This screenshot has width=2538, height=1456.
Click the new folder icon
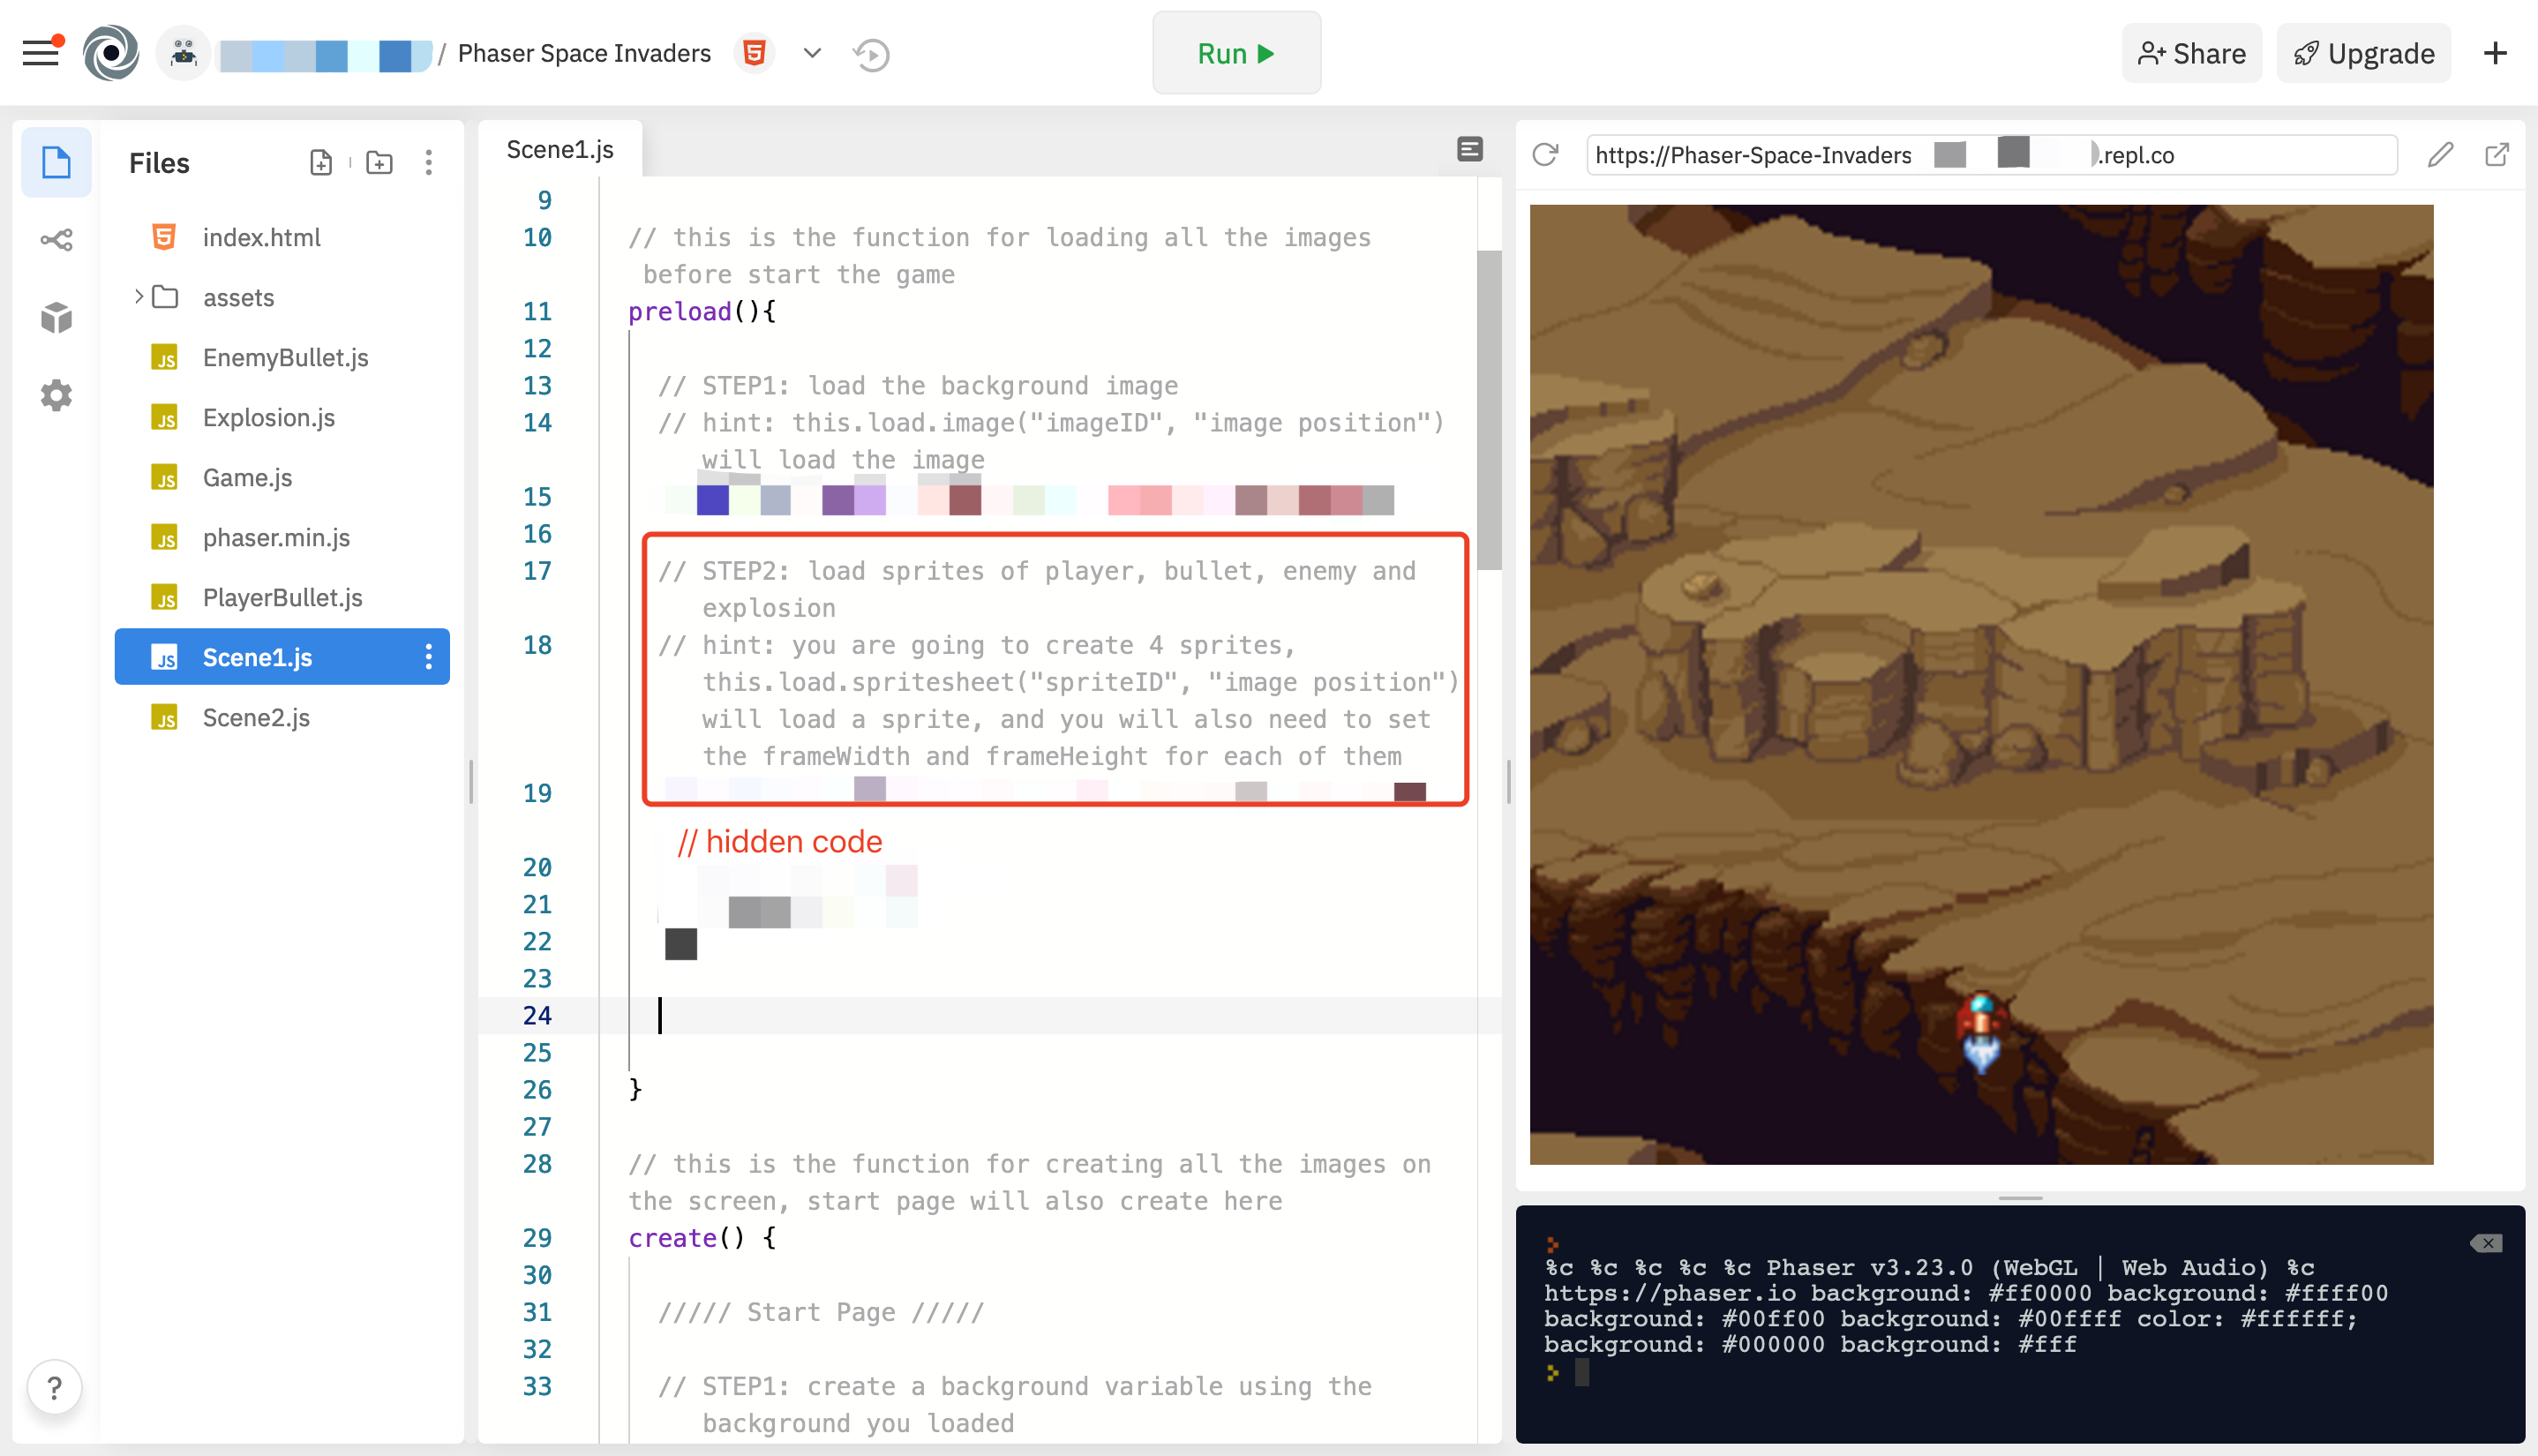[x=379, y=163]
